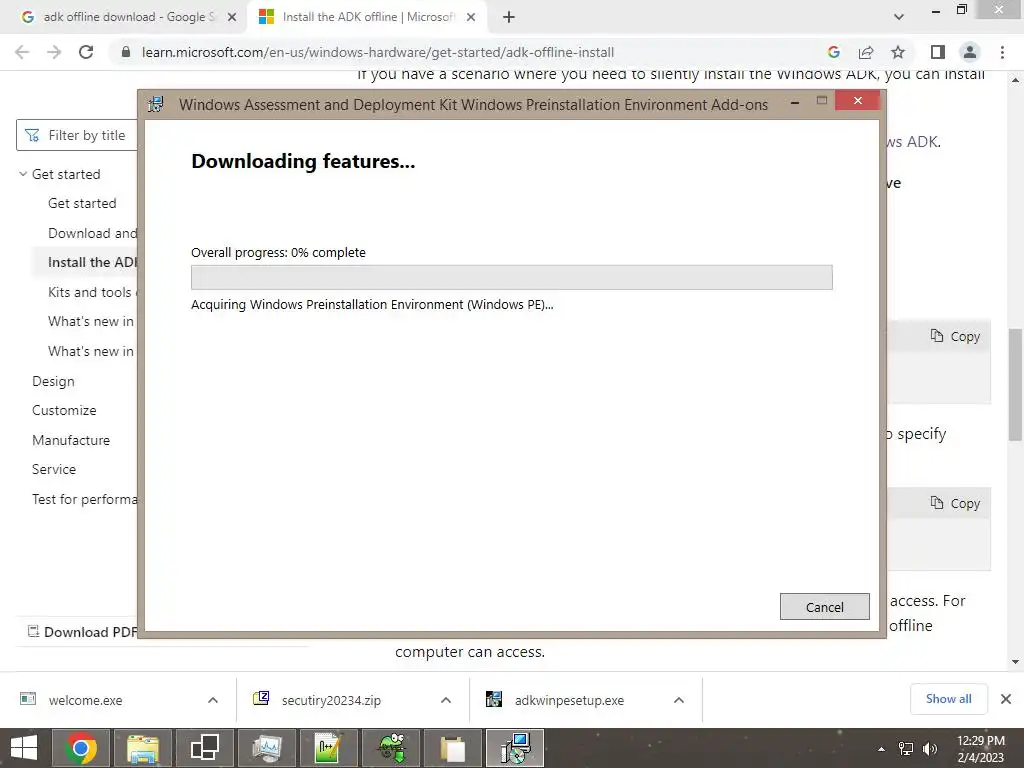The image size is (1024, 768).
Task: Click the address bar URL
Action: 377,52
